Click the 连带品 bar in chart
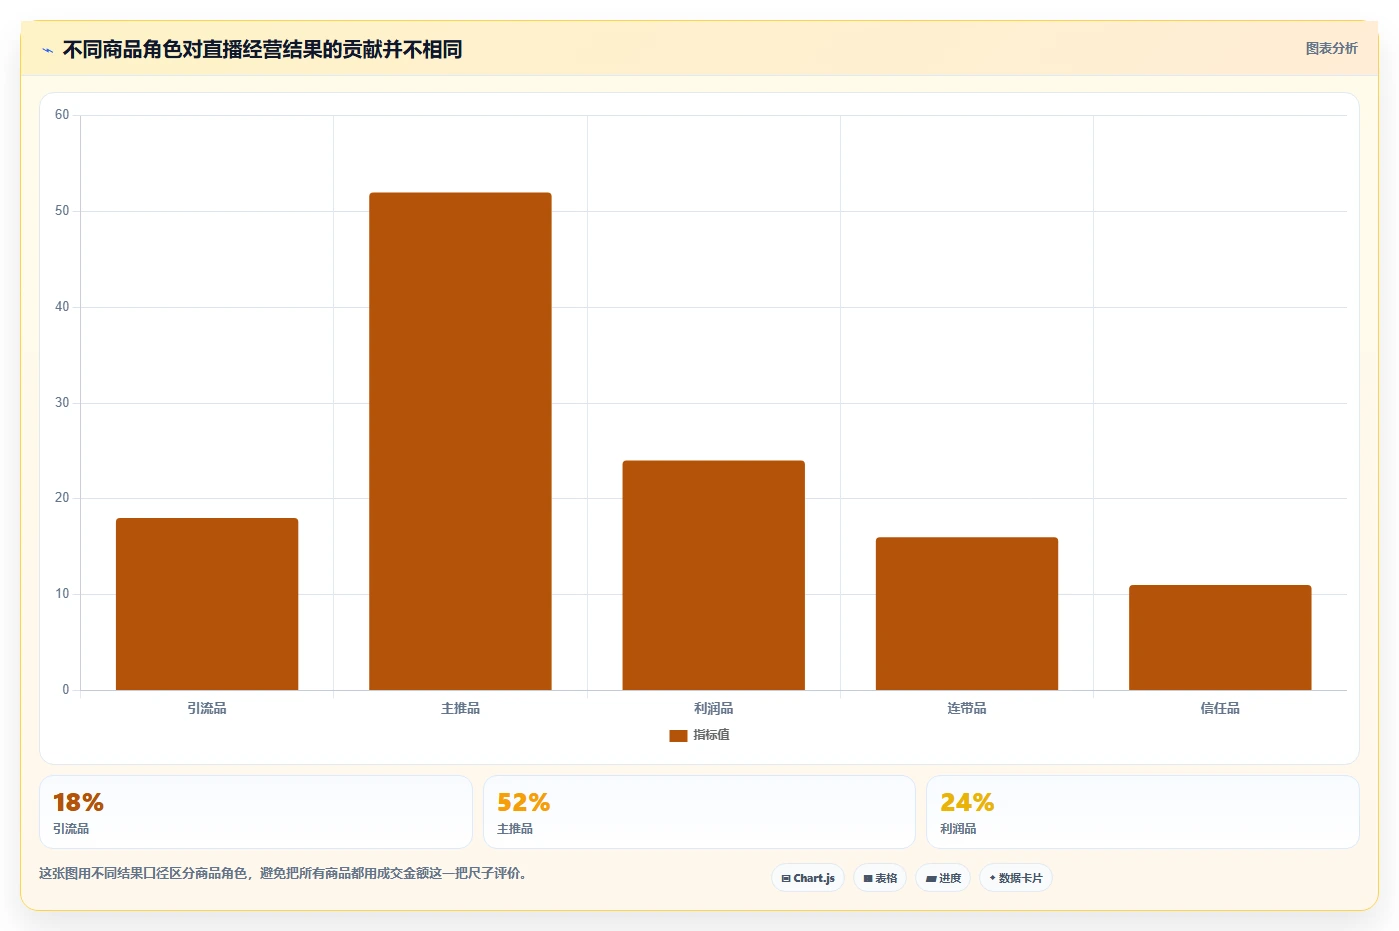 click(967, 613)
